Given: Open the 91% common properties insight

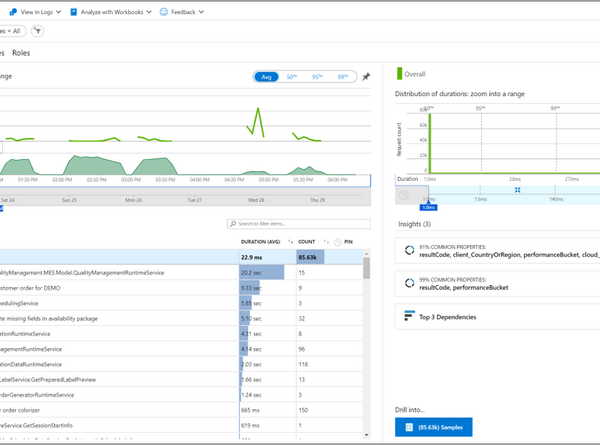Looking at the screenshot, I should coord(497,251).
